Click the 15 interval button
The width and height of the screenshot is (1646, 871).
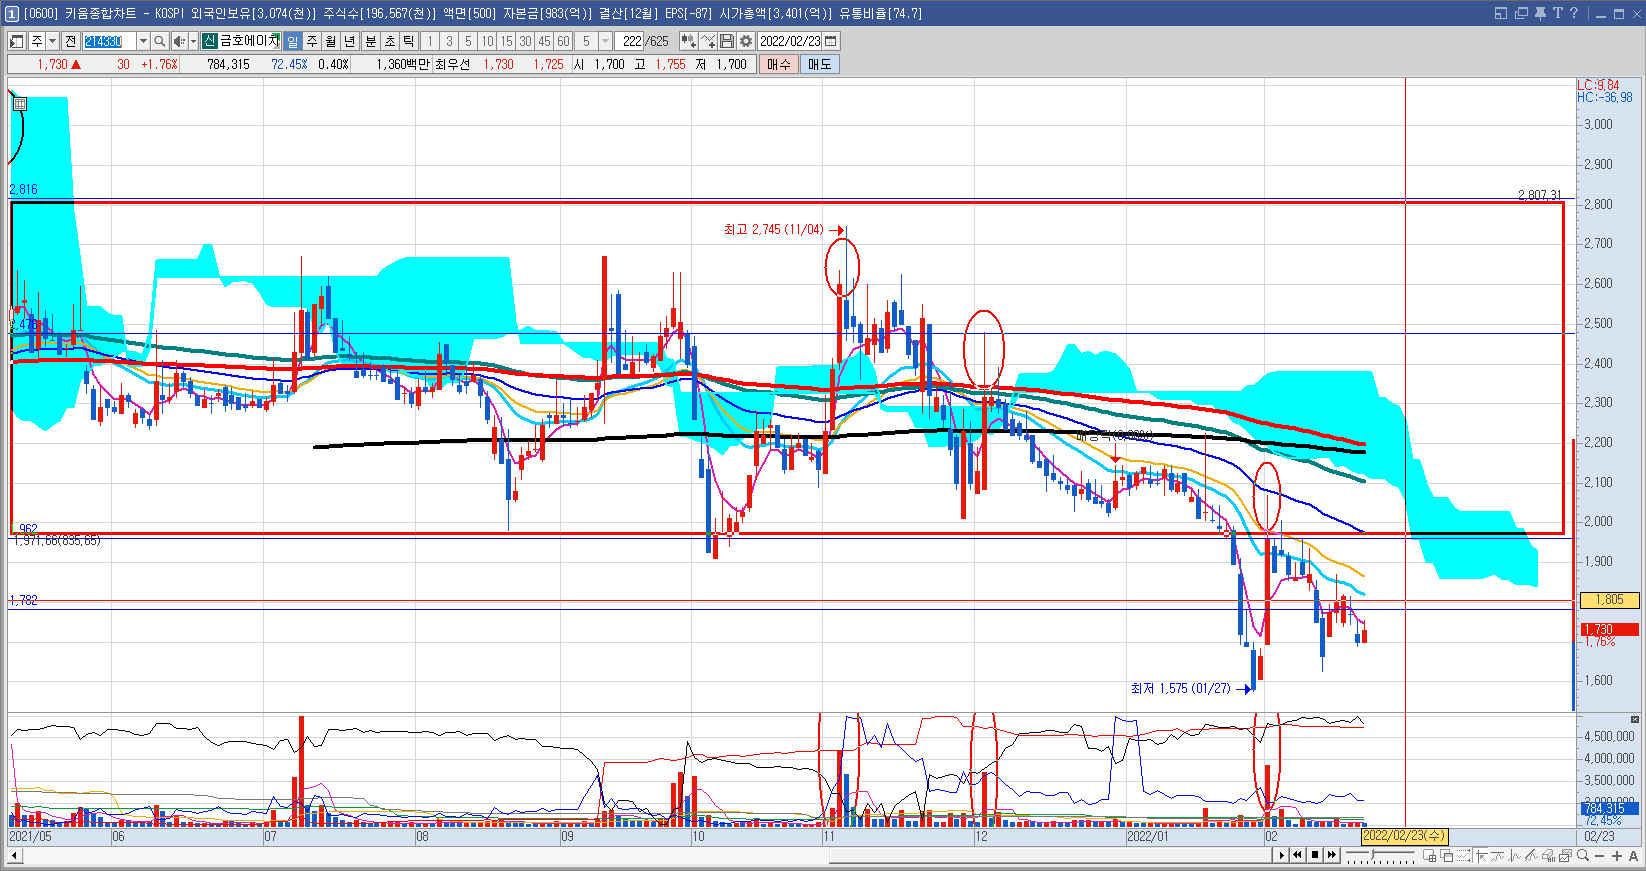(x=506, y=41)
